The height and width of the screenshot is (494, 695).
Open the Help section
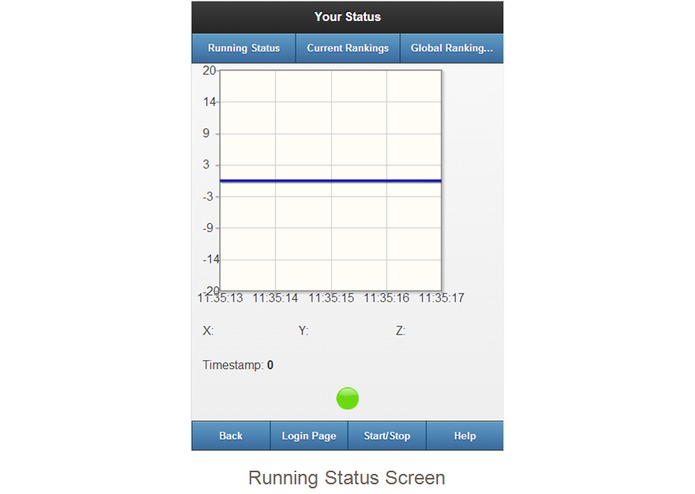click(x=465, y=436)
